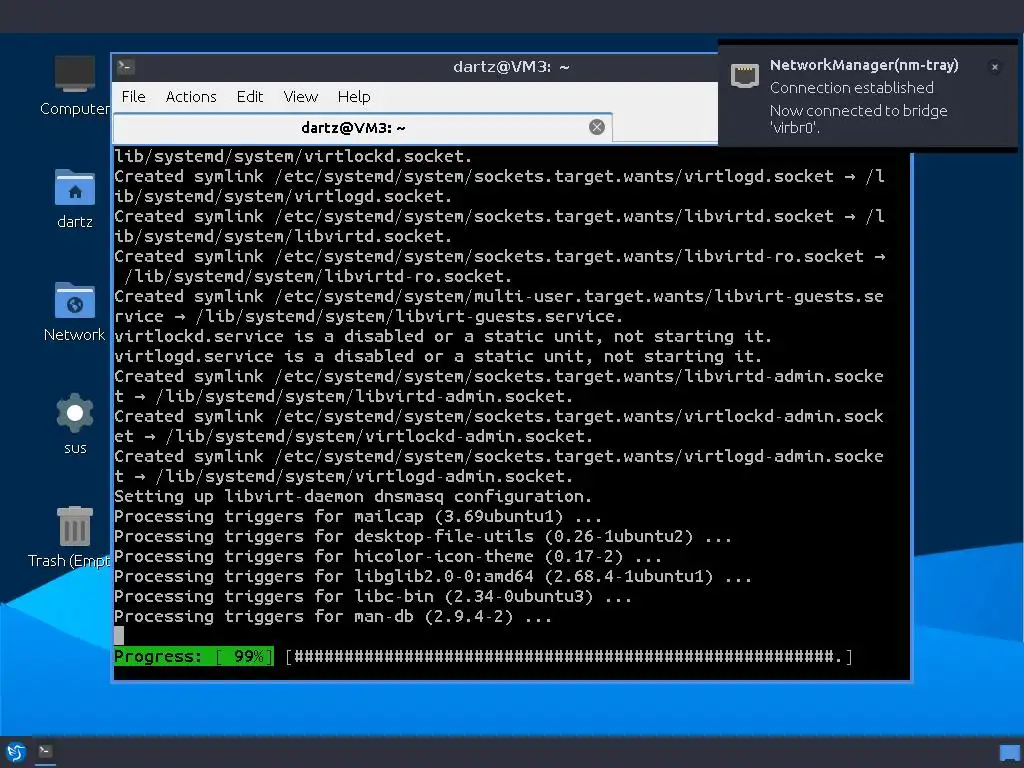Click the 'Connection established' notification text
This screenshot has width=1024, height=768.
852,88
